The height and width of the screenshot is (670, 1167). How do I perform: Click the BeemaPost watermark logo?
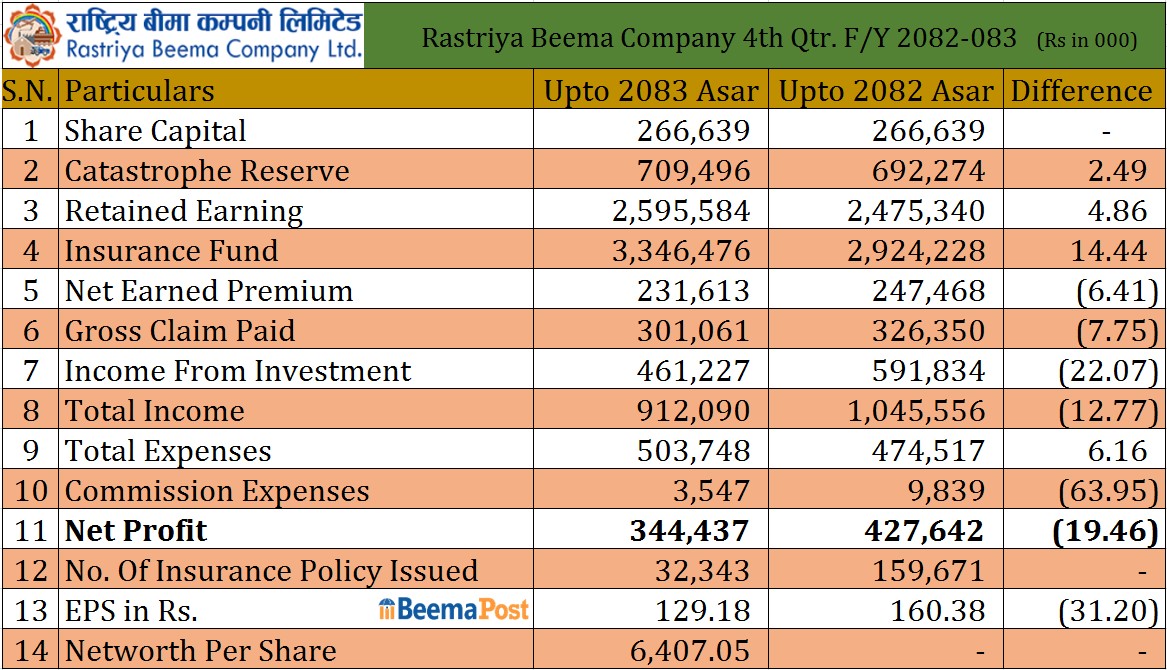click(x=453, y=610)
